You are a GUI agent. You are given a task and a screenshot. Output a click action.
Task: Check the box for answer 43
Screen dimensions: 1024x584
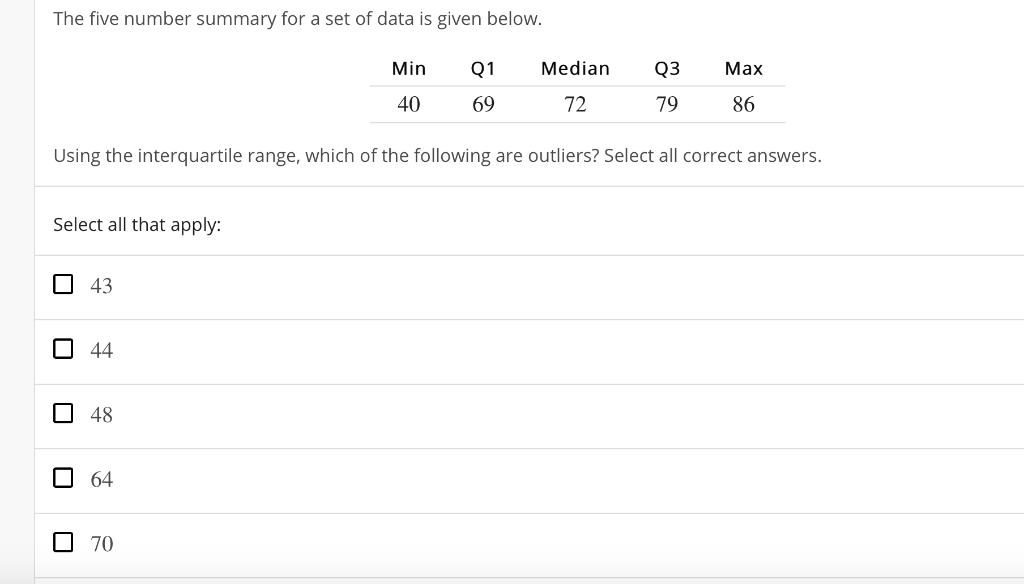click(63, 284)
